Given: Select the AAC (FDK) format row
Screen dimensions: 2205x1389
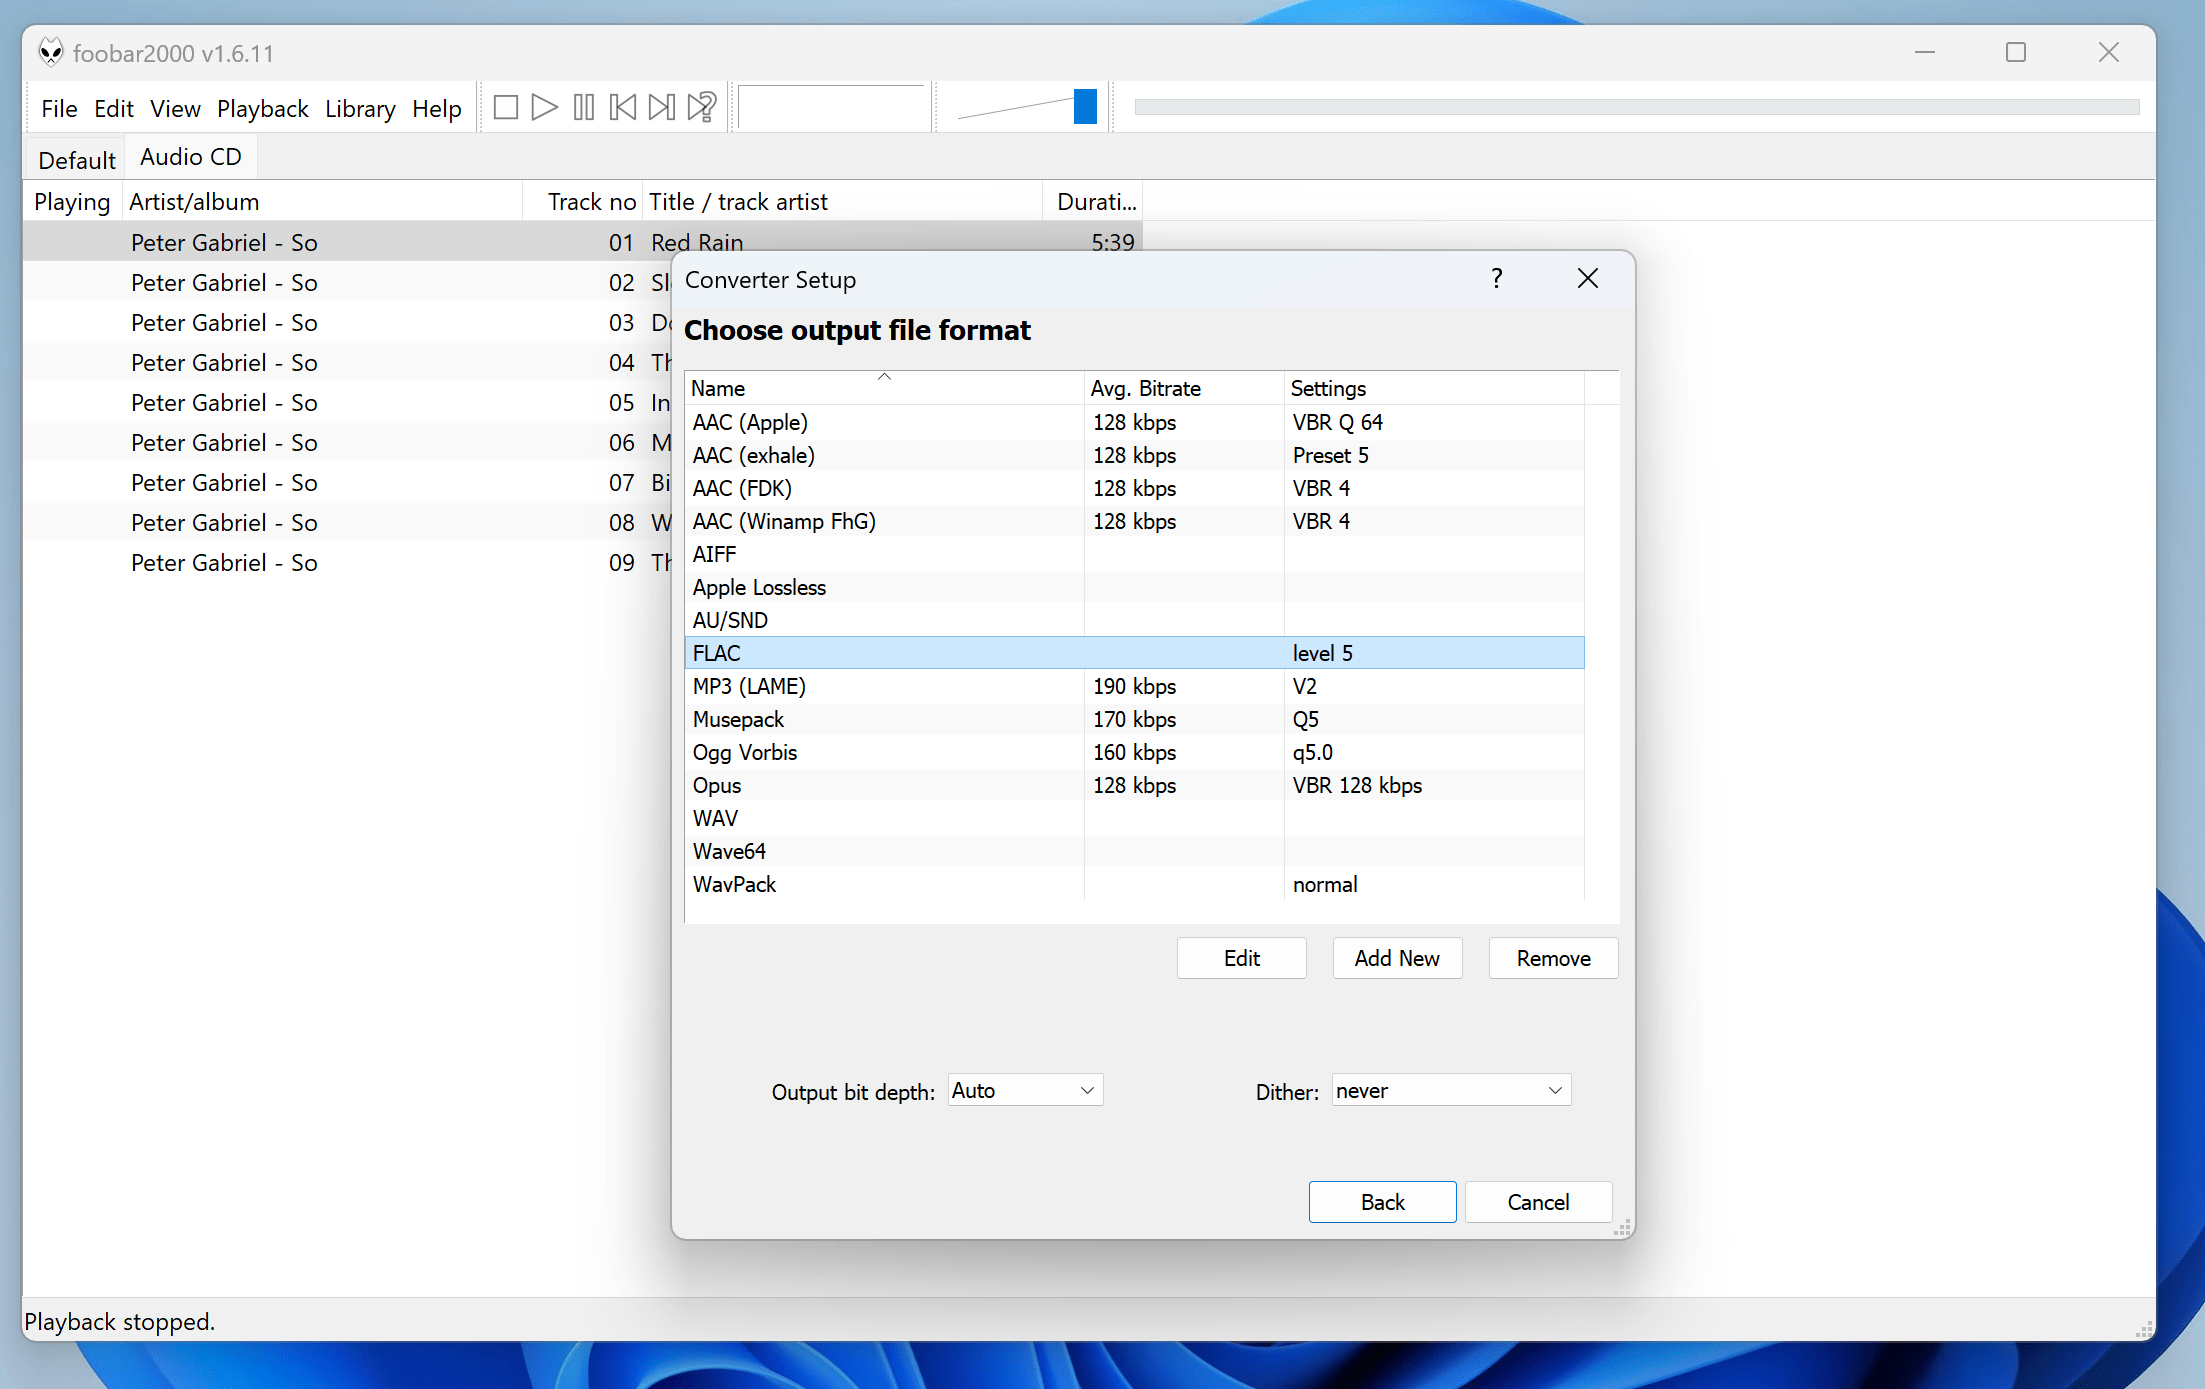Looking at the screenshot, I should 1134,488.
